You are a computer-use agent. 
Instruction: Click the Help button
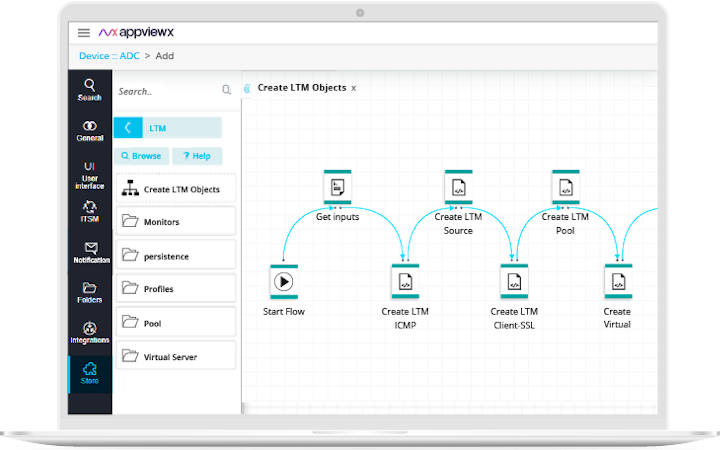tap(197, 156)
